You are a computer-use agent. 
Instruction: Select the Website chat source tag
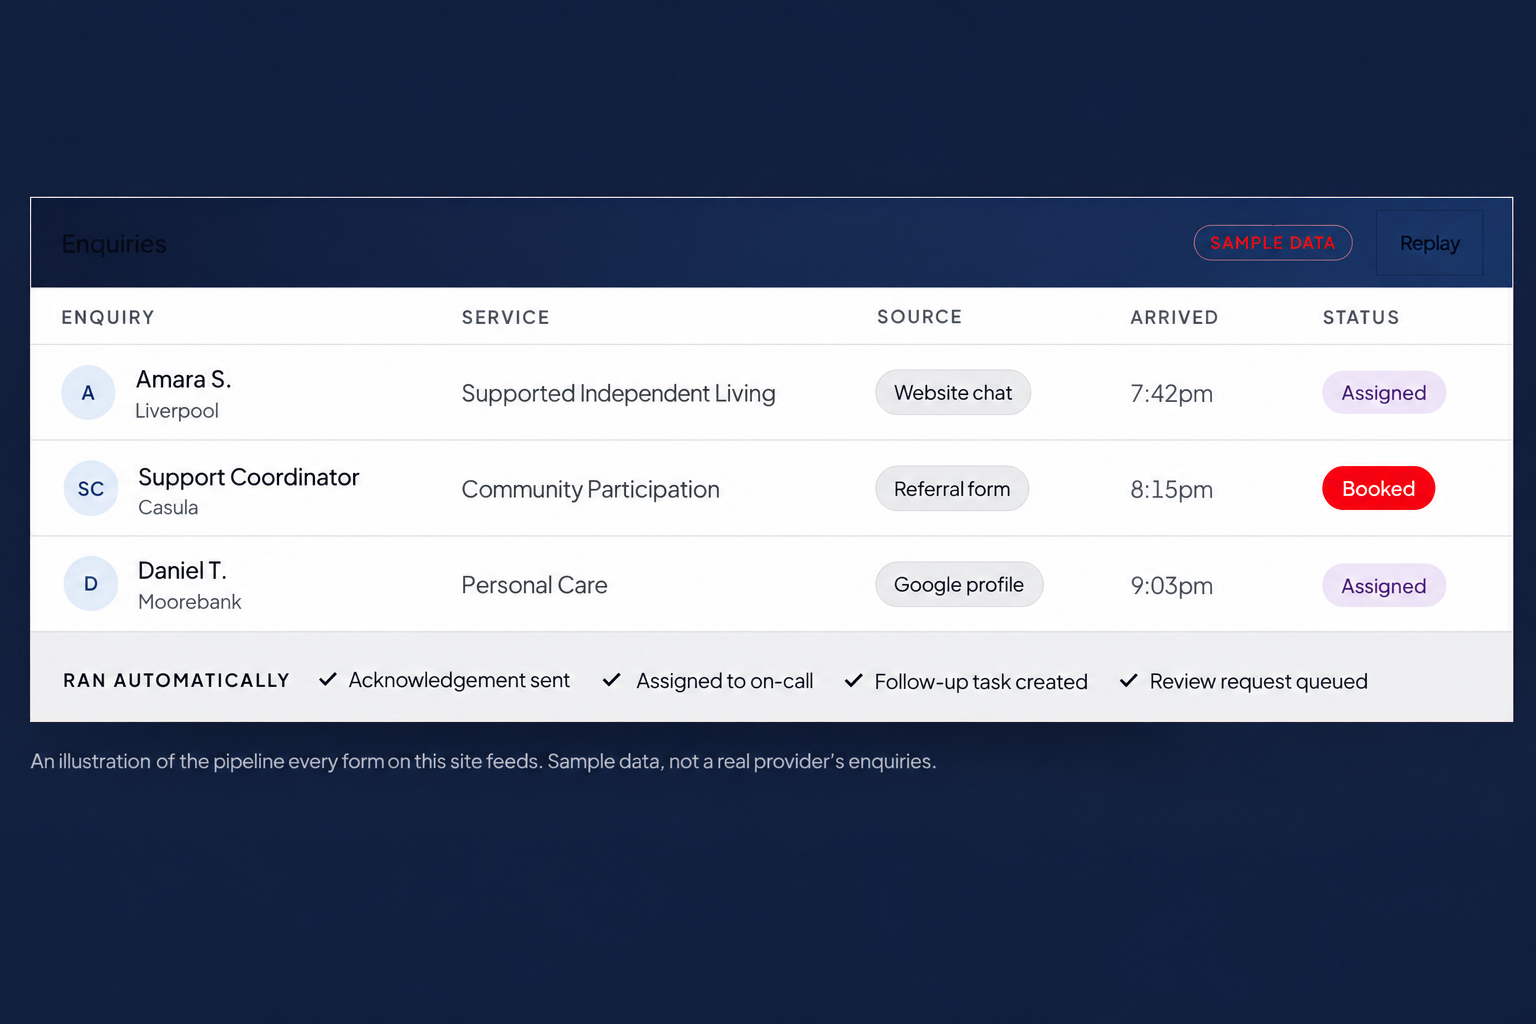coord(953,393)
